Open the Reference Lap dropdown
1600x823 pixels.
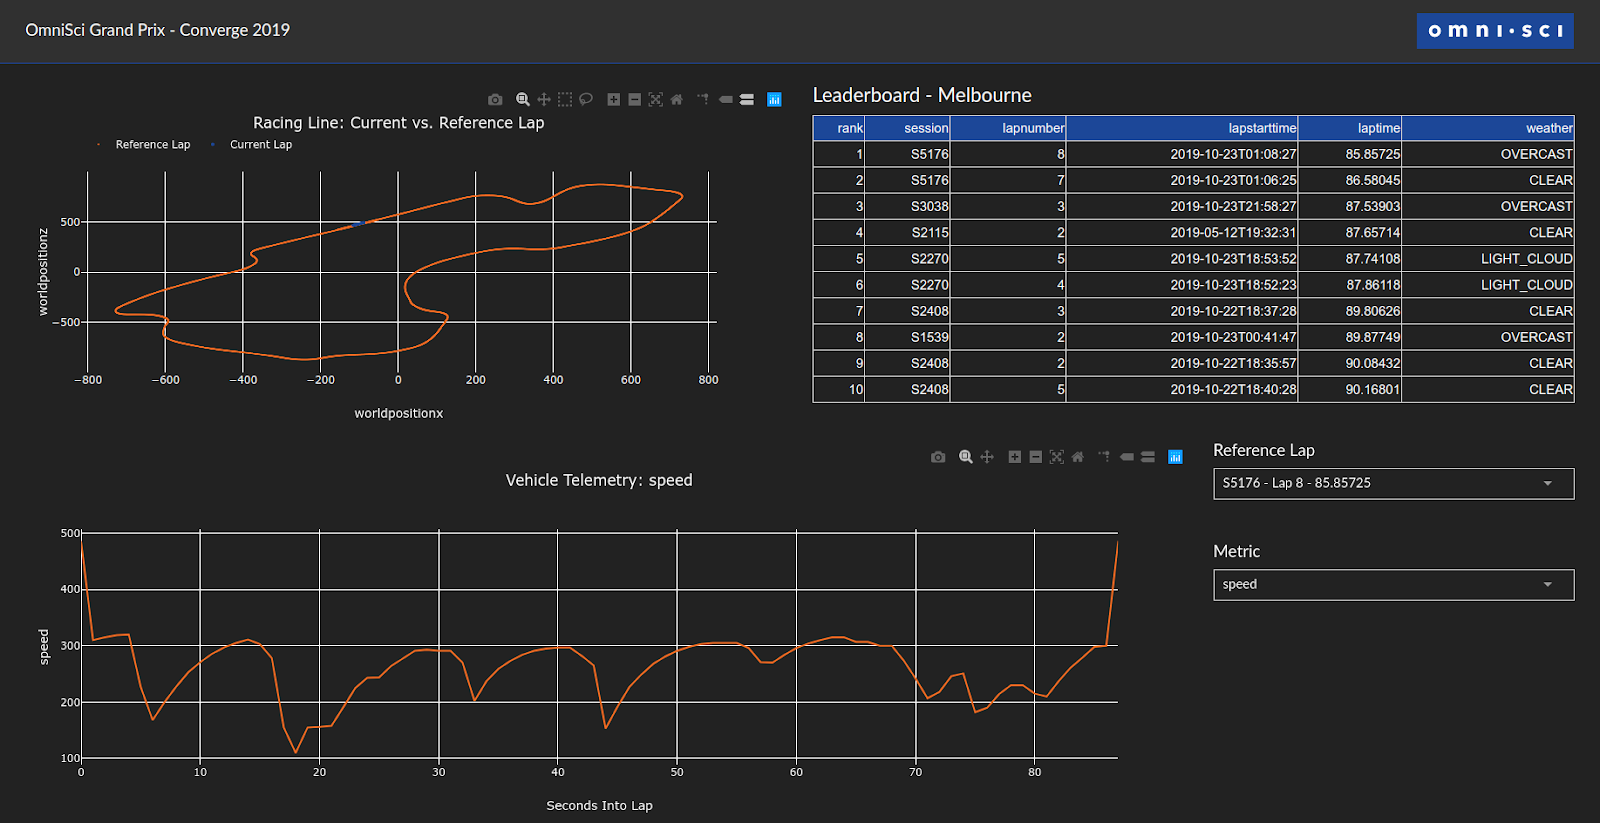point(1393,483)
